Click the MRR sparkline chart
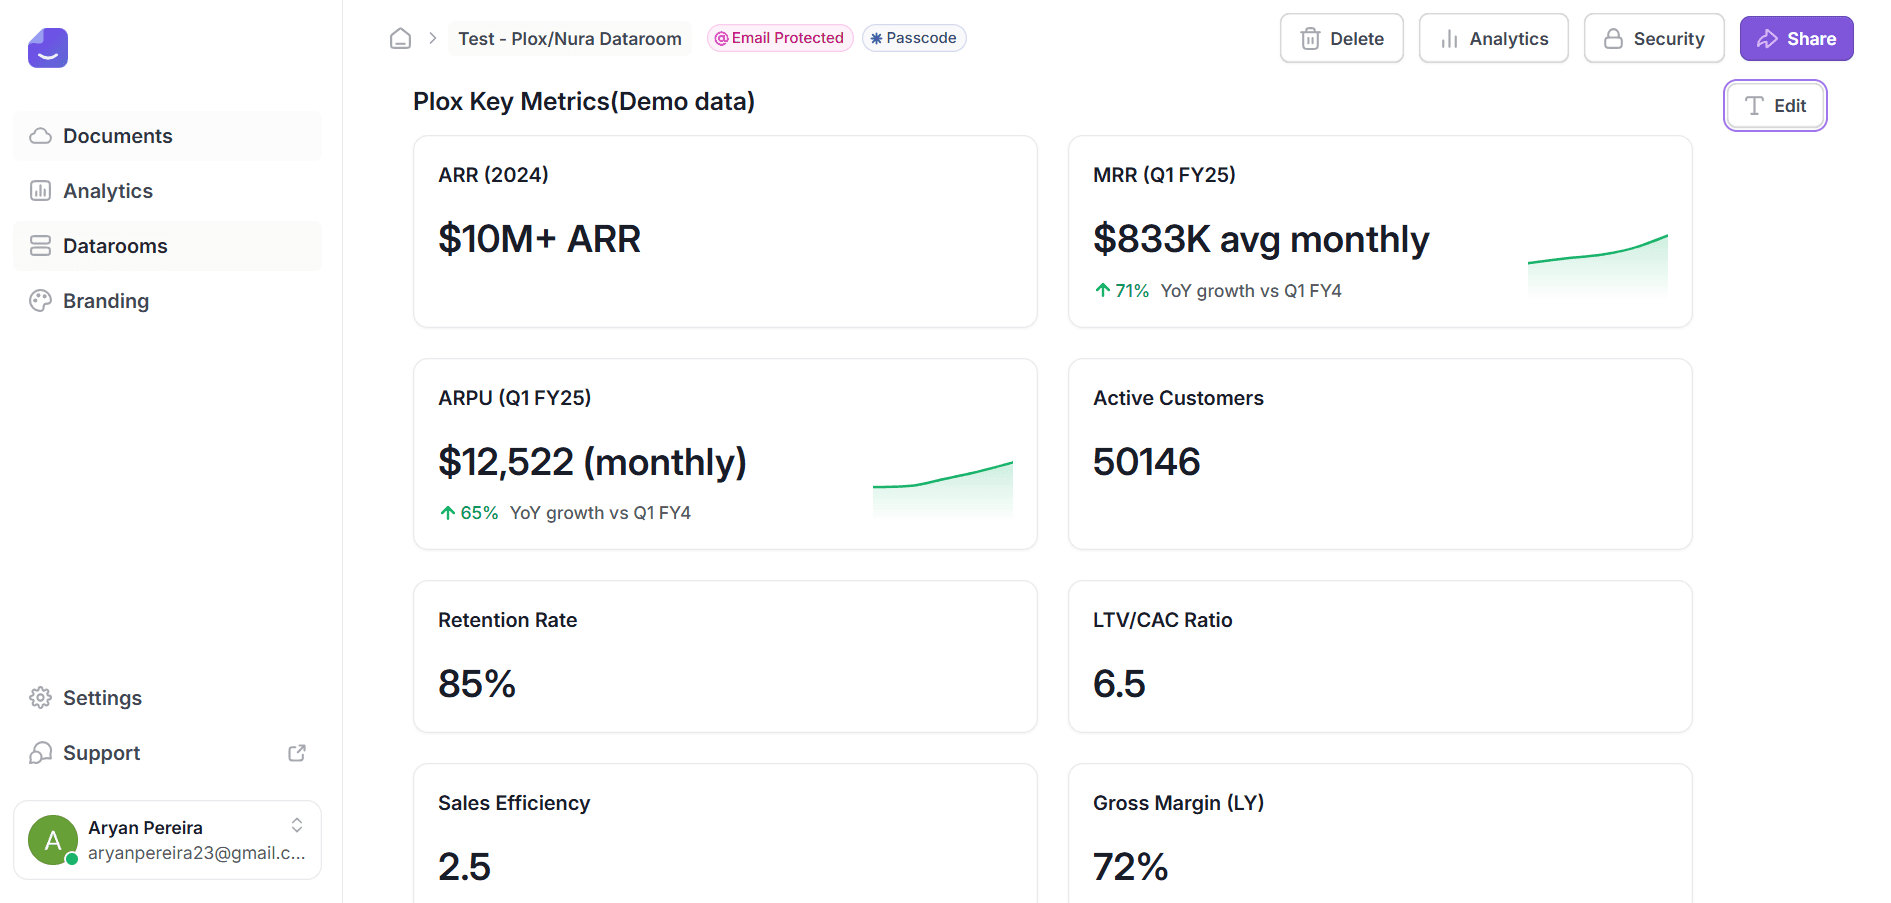 (x=1598, y=265)
